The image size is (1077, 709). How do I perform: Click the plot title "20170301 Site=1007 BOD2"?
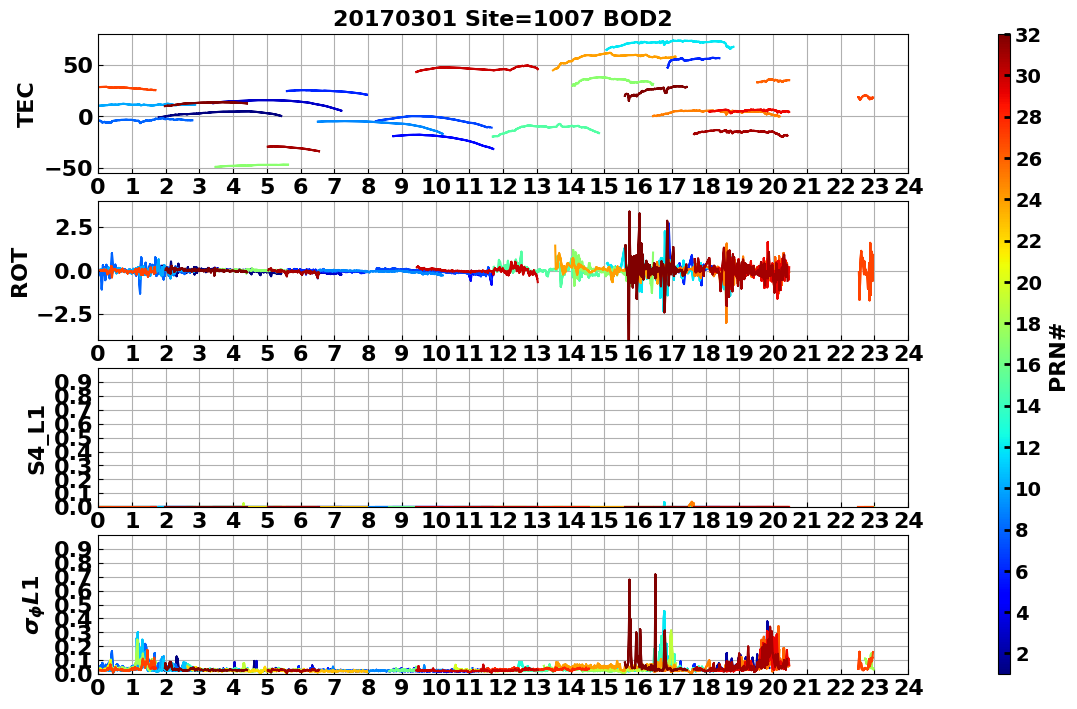(503, 18)
